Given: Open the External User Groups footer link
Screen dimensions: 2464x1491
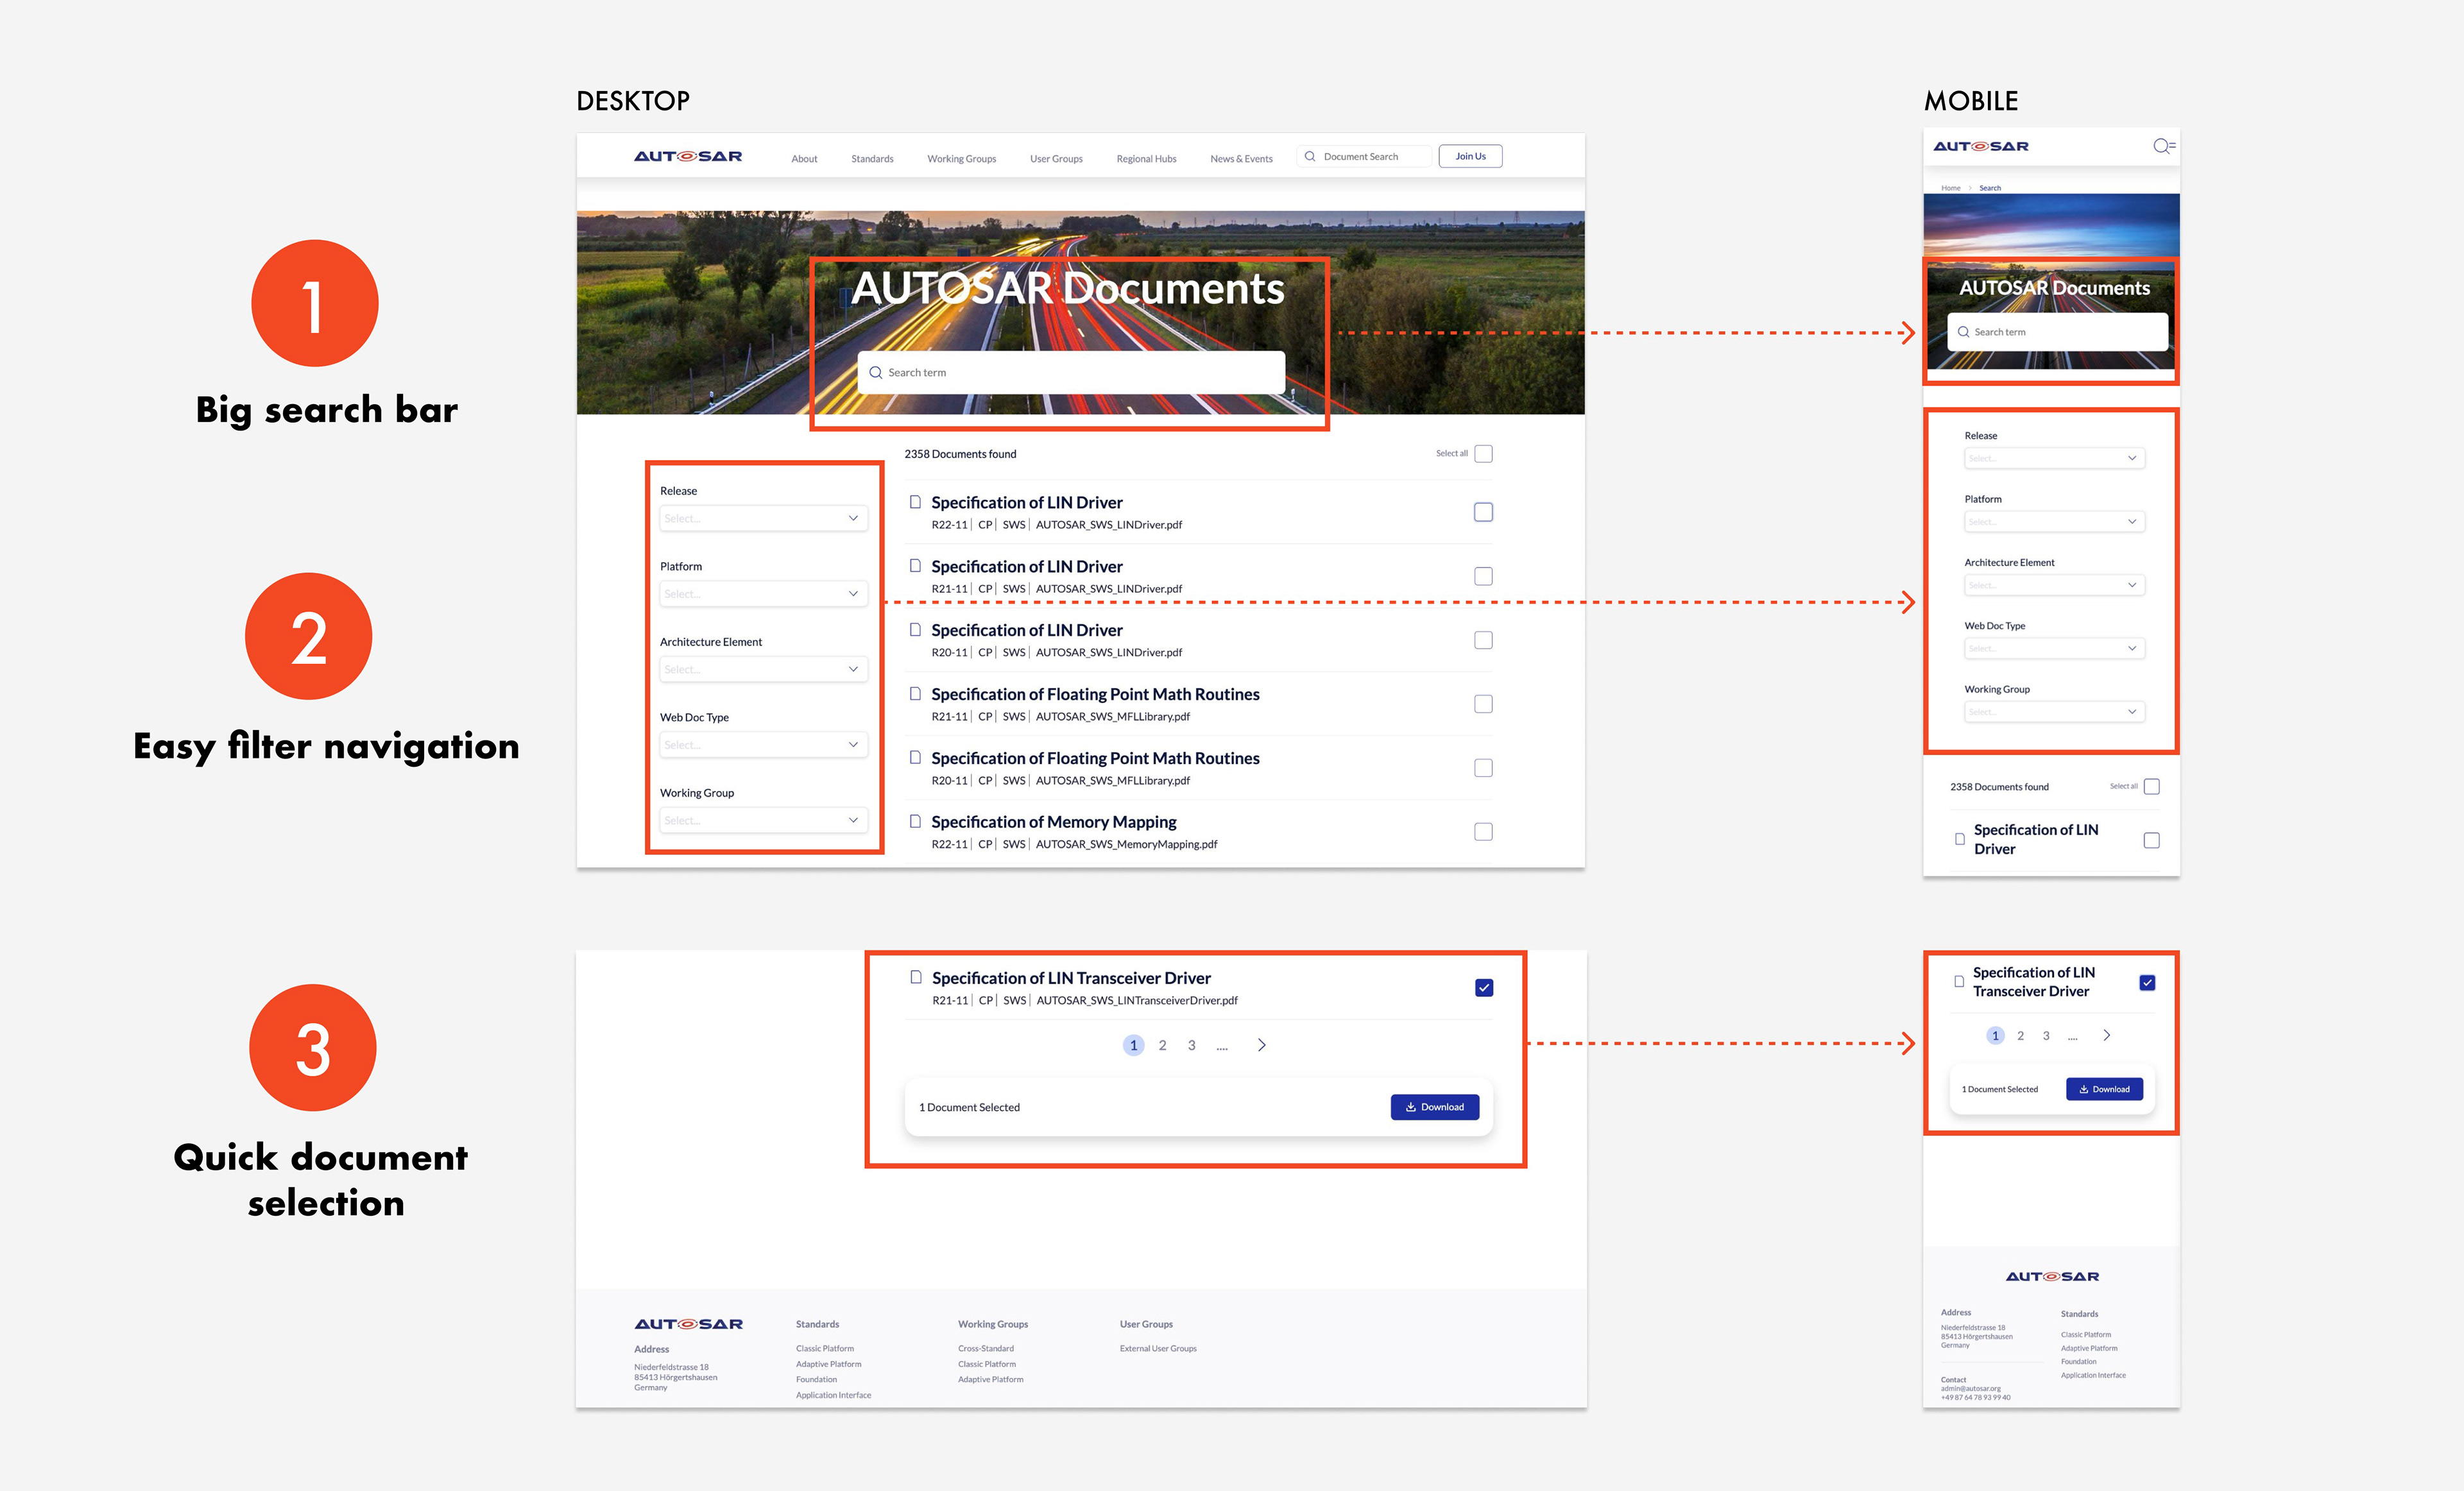Looking at the screenshot, I should pos(1158,1349).
